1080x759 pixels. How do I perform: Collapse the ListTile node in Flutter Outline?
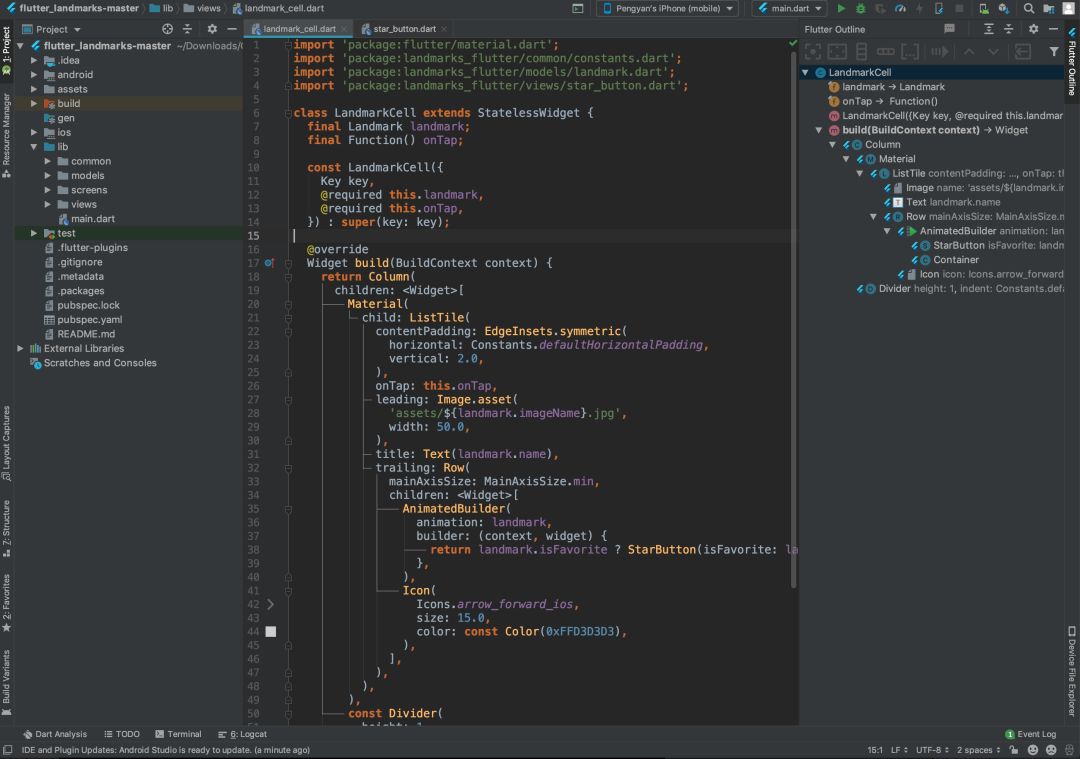(x=860, y=174)
